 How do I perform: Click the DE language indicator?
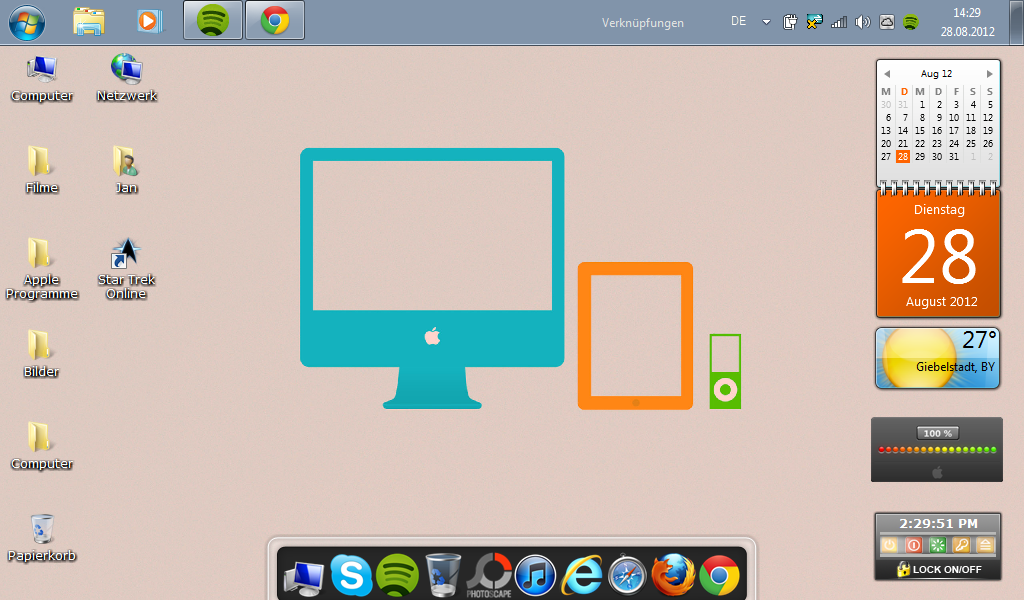[x=739, y=22]
